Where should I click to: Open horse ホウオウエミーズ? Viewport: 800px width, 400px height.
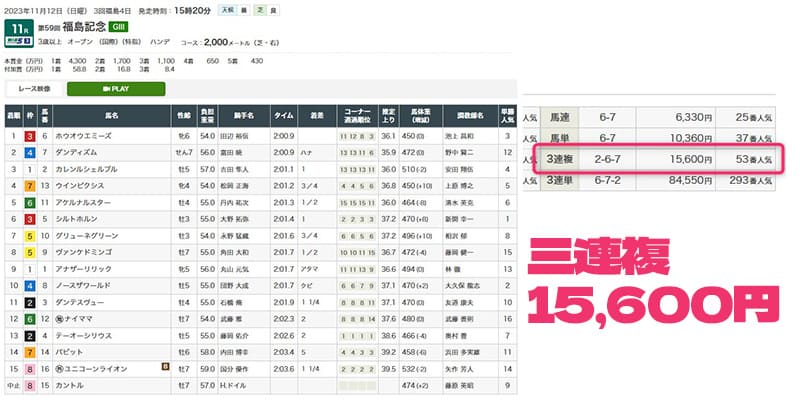(x=83, y=136)
